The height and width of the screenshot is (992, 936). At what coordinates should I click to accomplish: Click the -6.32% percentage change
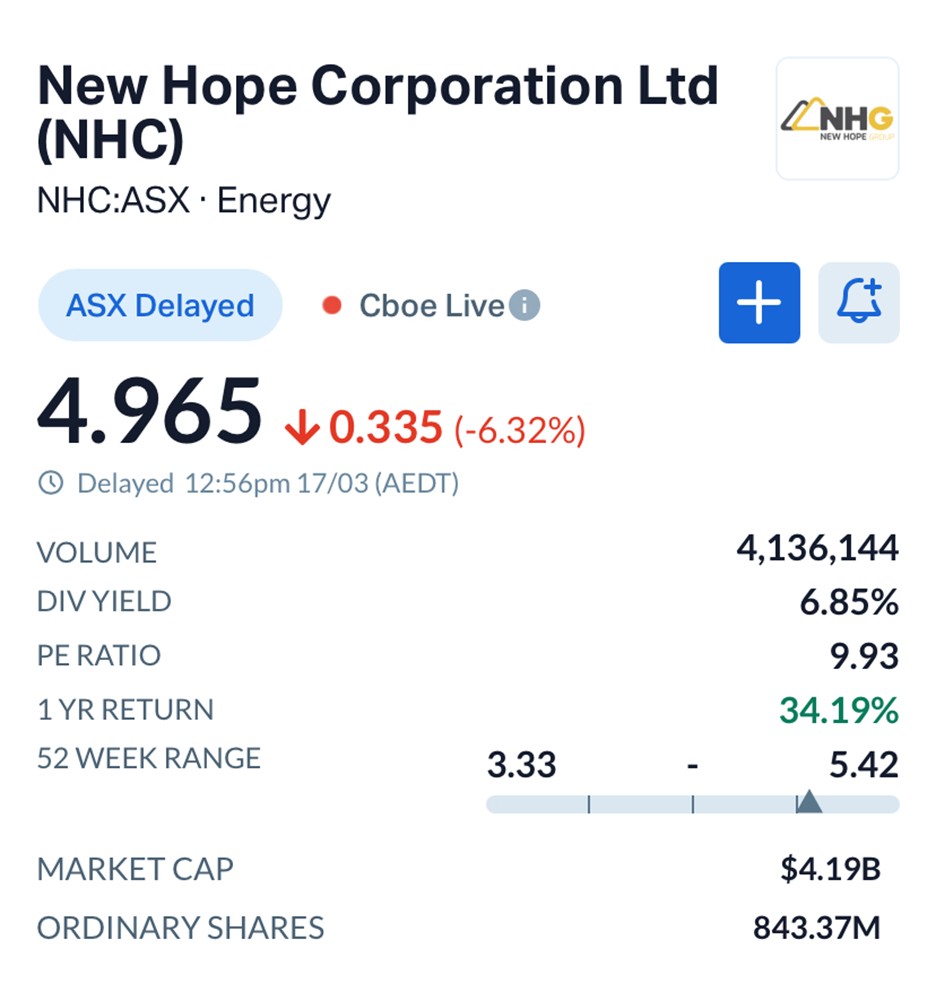pos(520,430)
